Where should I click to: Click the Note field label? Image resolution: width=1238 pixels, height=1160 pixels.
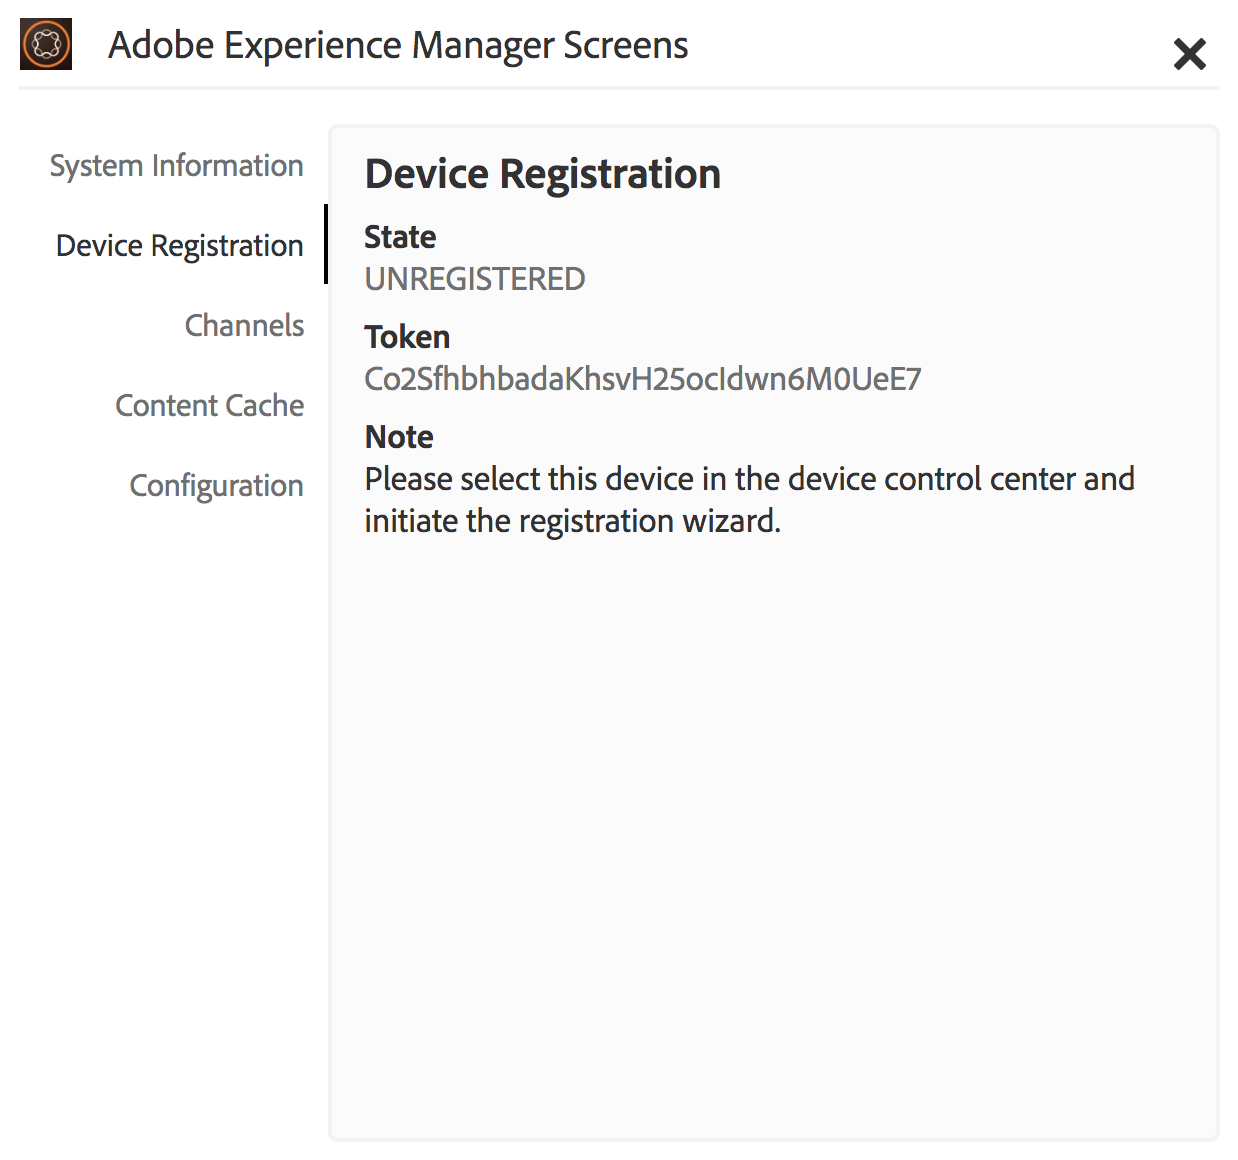point(399,437)
